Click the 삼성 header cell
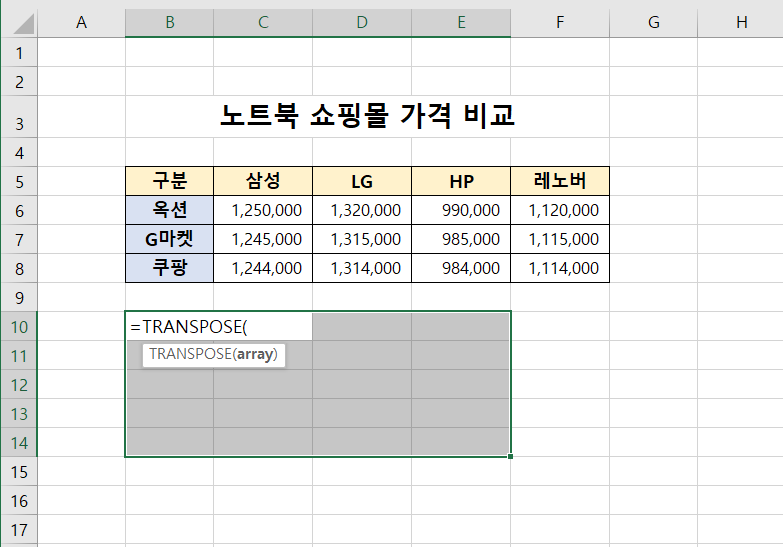Viewport: 783px width, 547px height. point(263,181)
